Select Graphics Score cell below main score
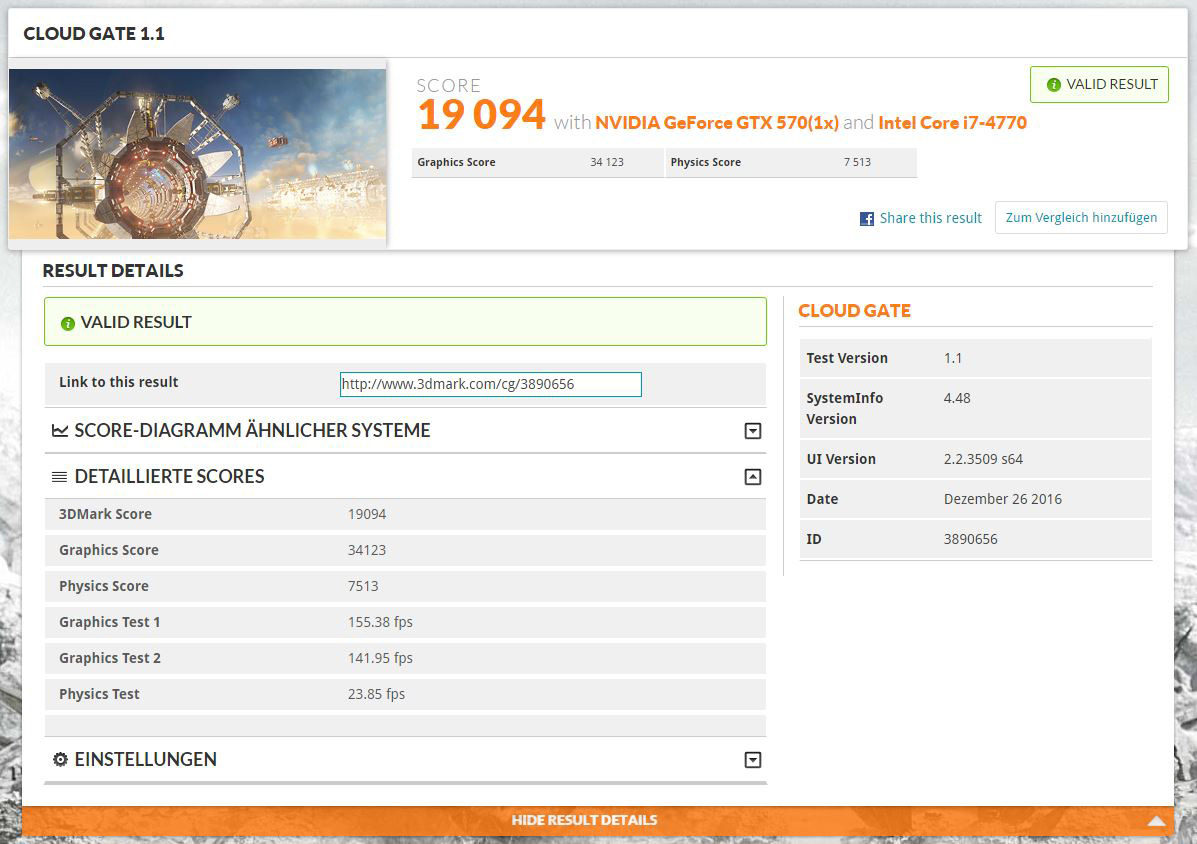 point(537,163)
